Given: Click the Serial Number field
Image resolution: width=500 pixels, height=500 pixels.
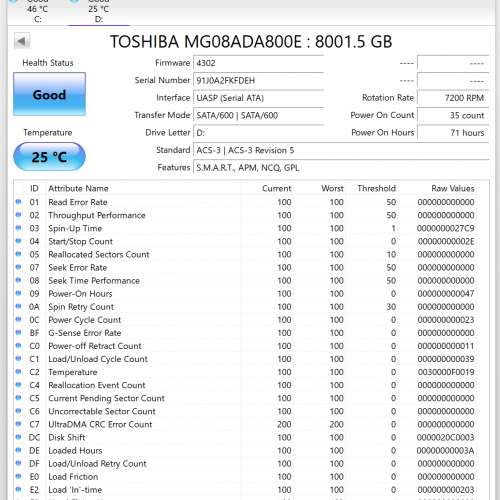Looking at the screenshot, I should (258, 80).
